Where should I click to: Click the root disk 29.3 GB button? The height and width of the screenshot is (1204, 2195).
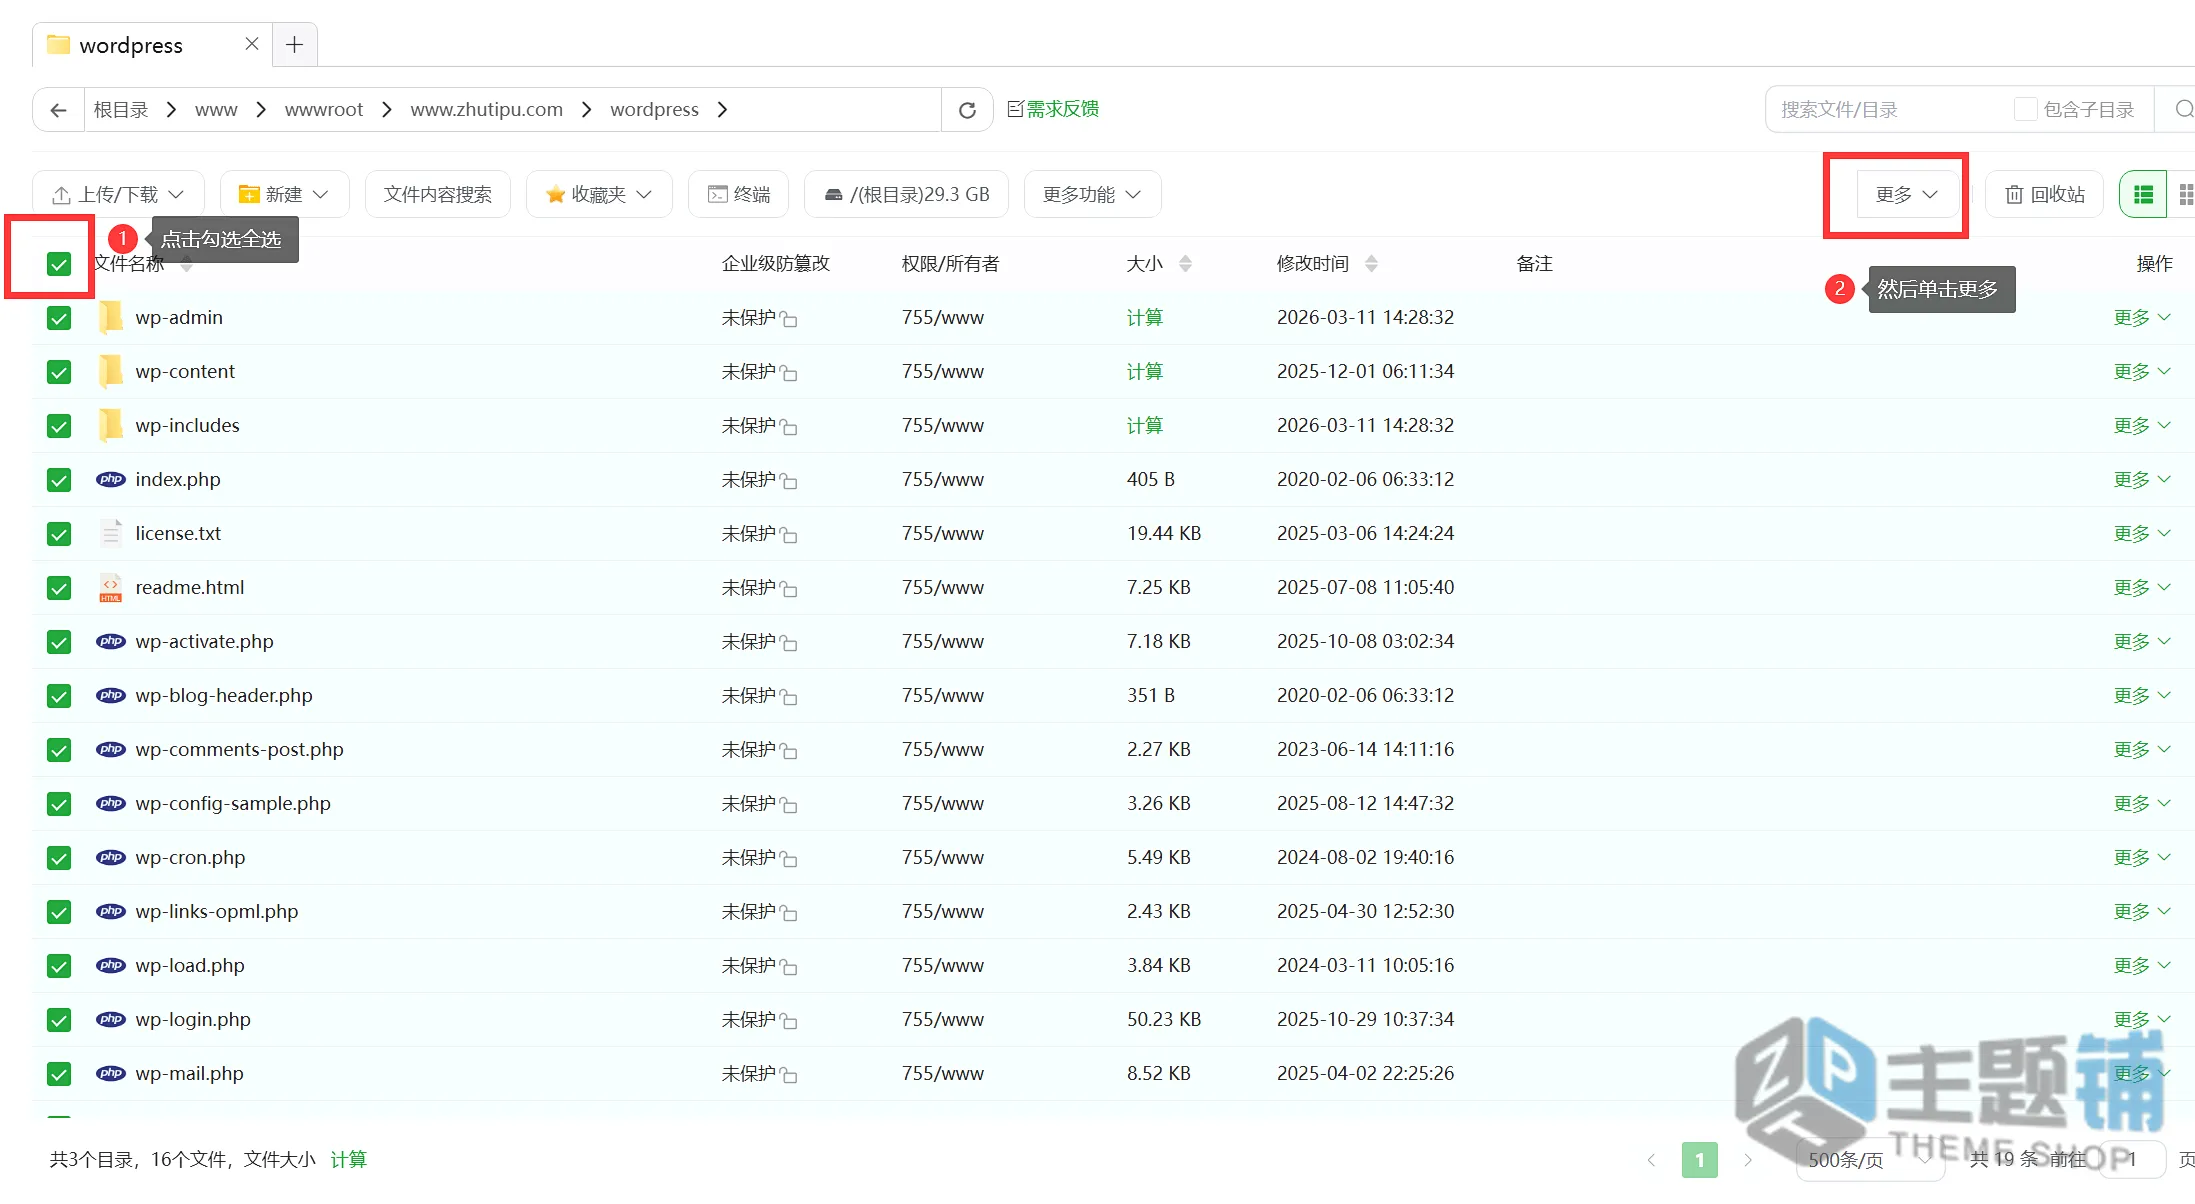click(907, 194)
